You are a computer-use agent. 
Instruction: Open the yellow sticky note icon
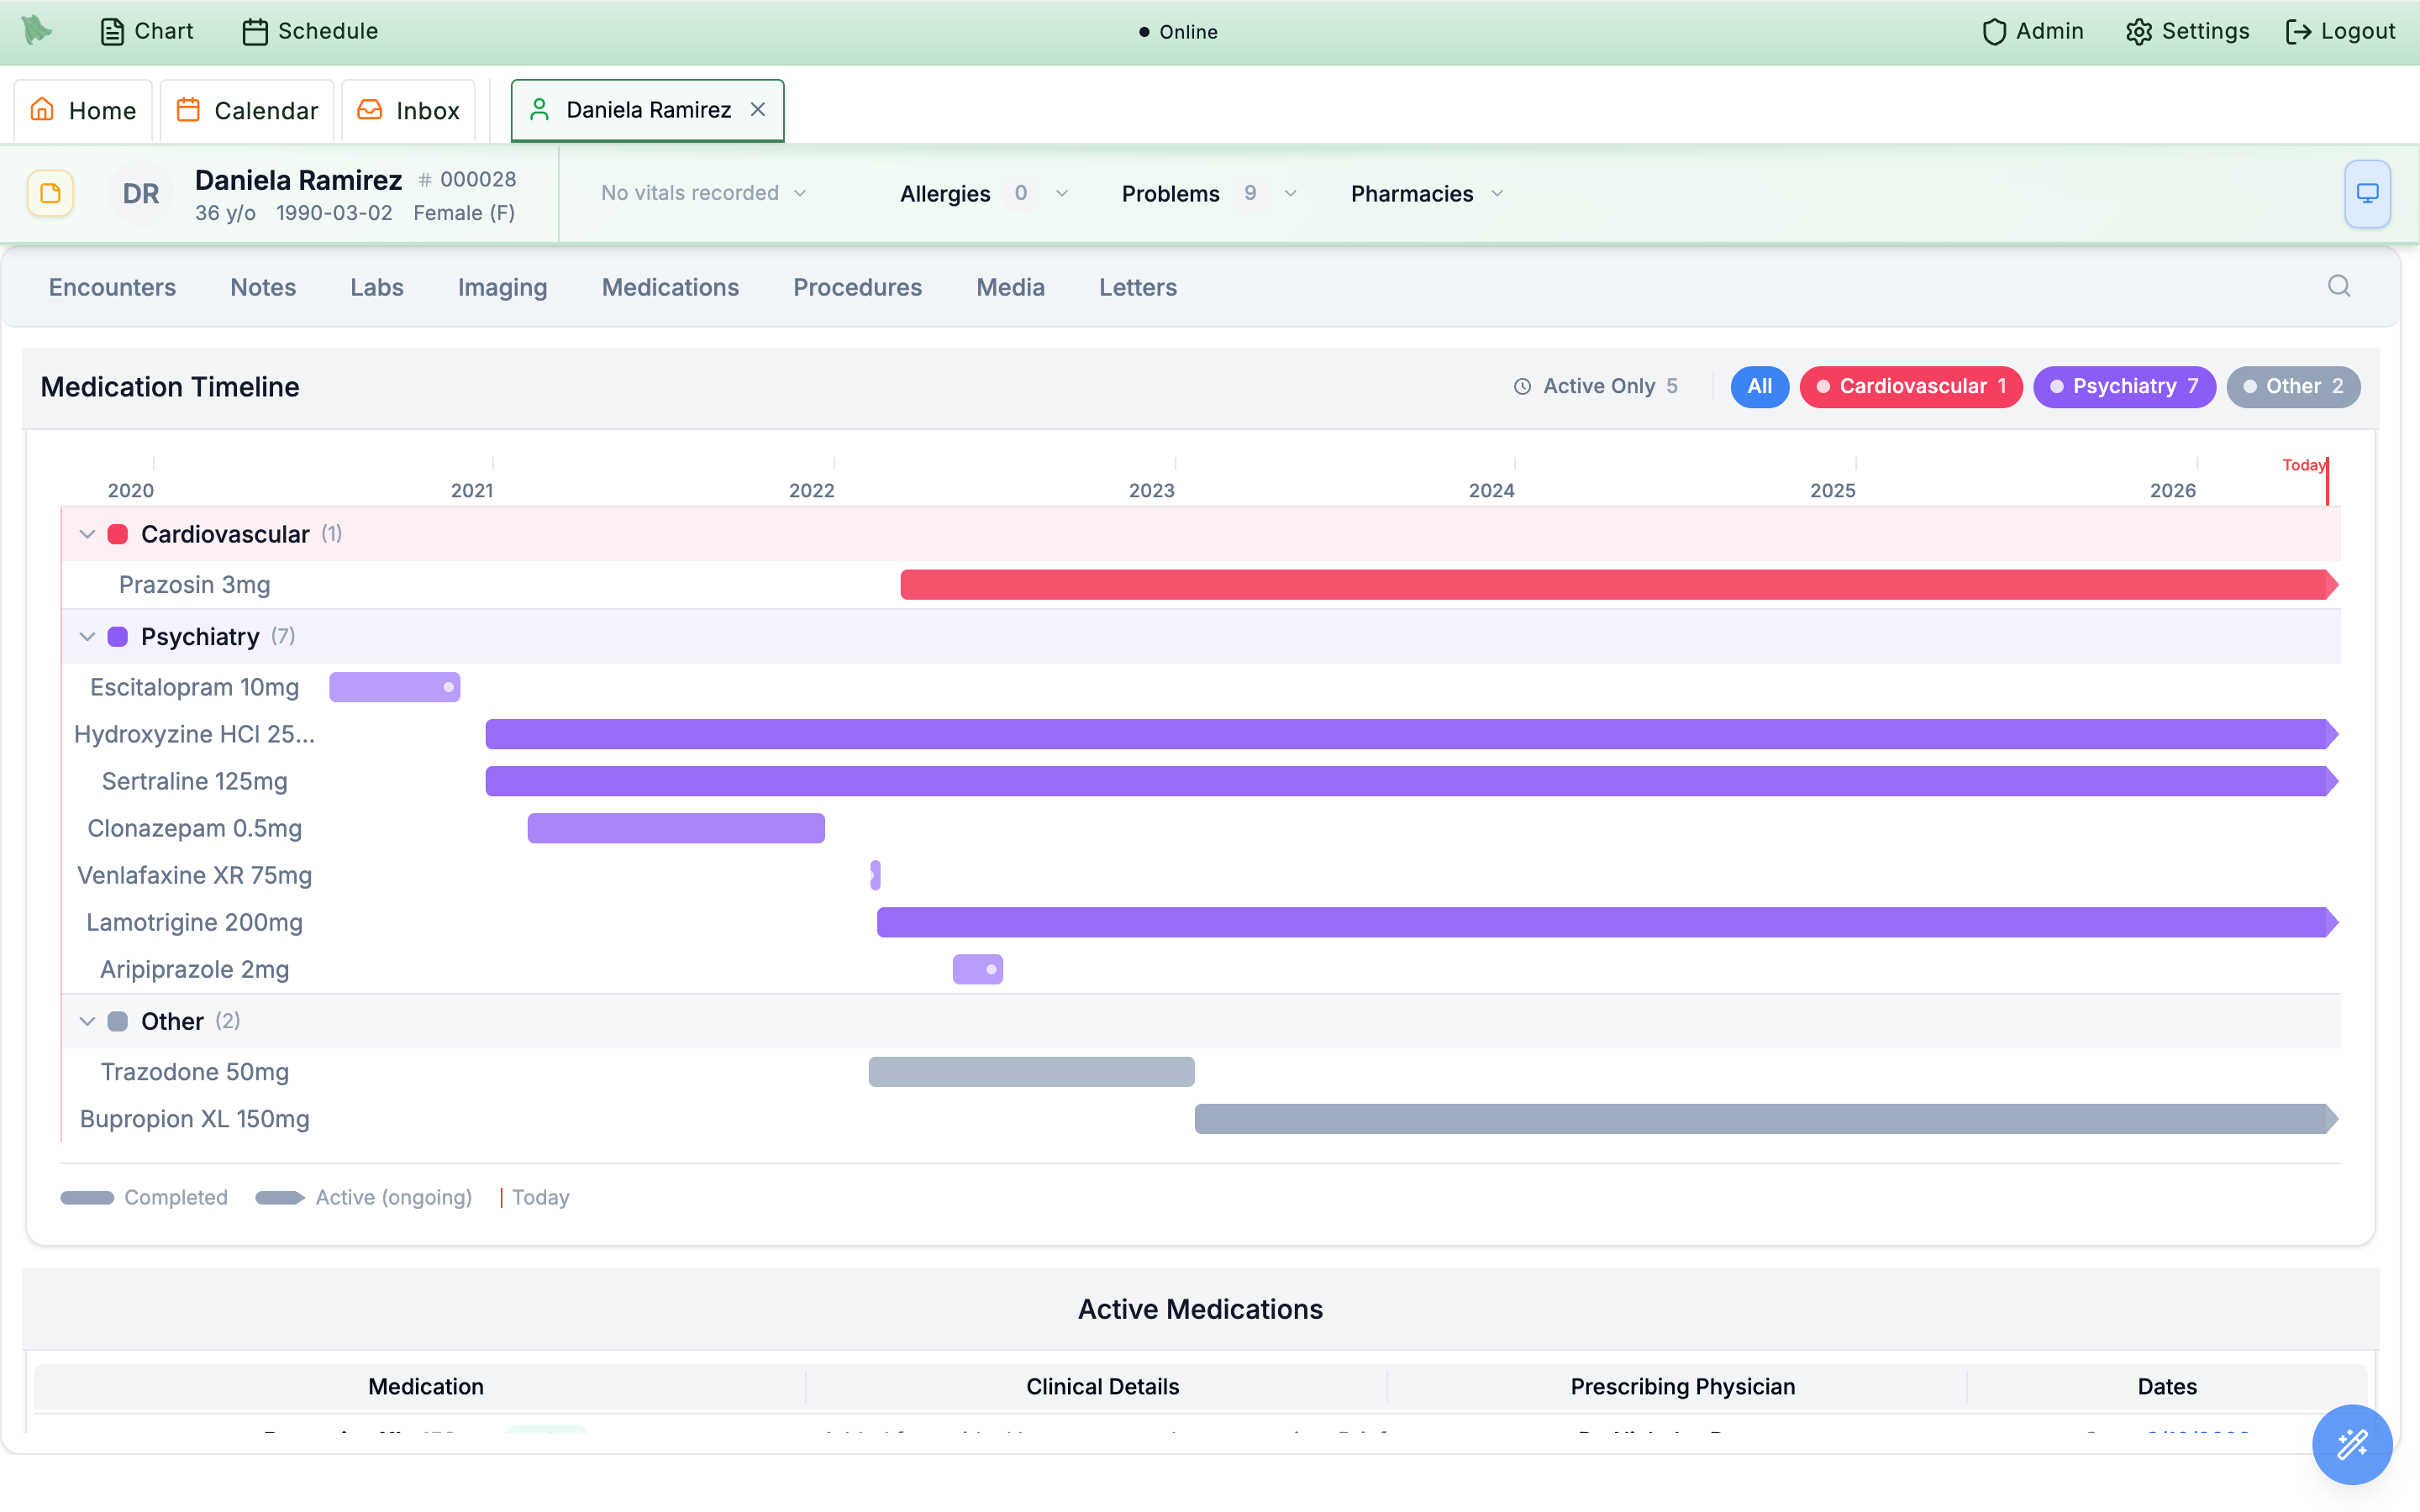pos(50,193)
